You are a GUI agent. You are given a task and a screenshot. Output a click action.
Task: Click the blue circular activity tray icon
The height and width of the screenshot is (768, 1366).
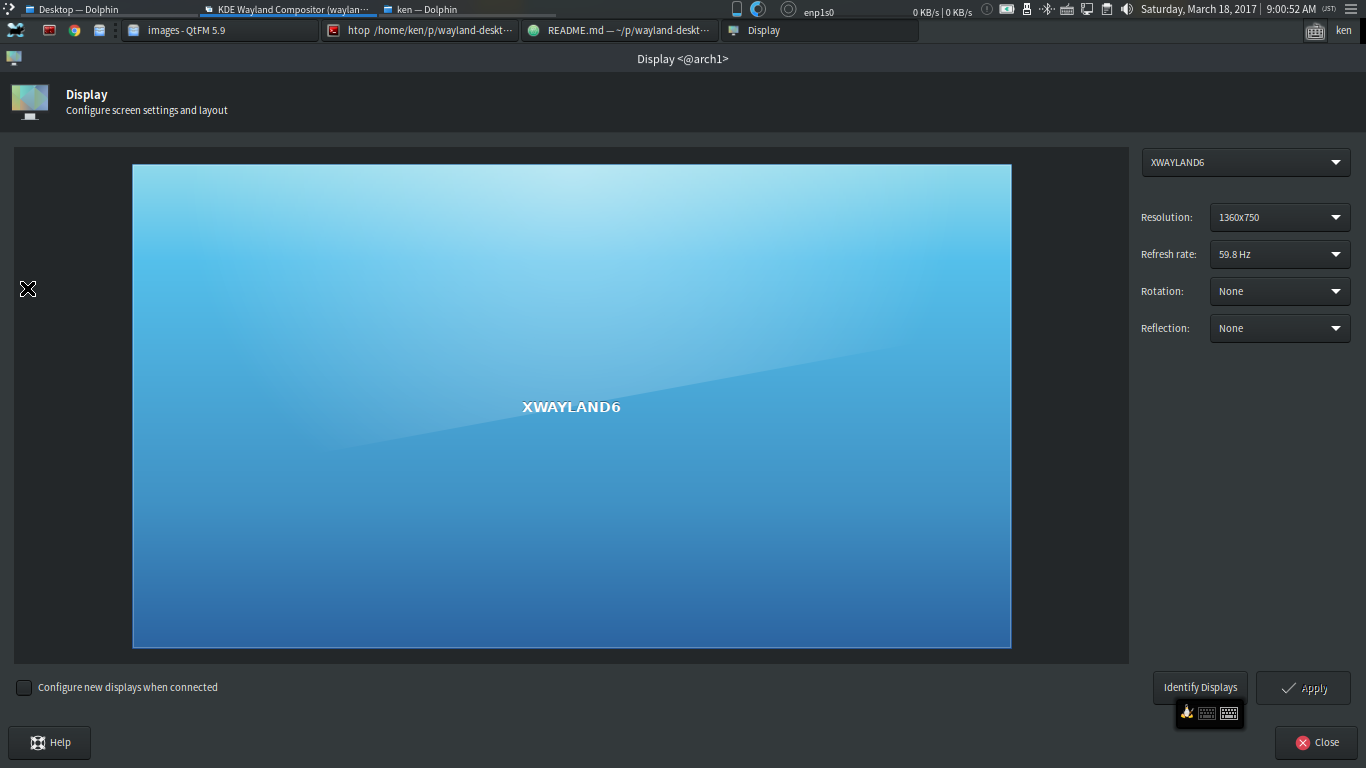[758, 9]
